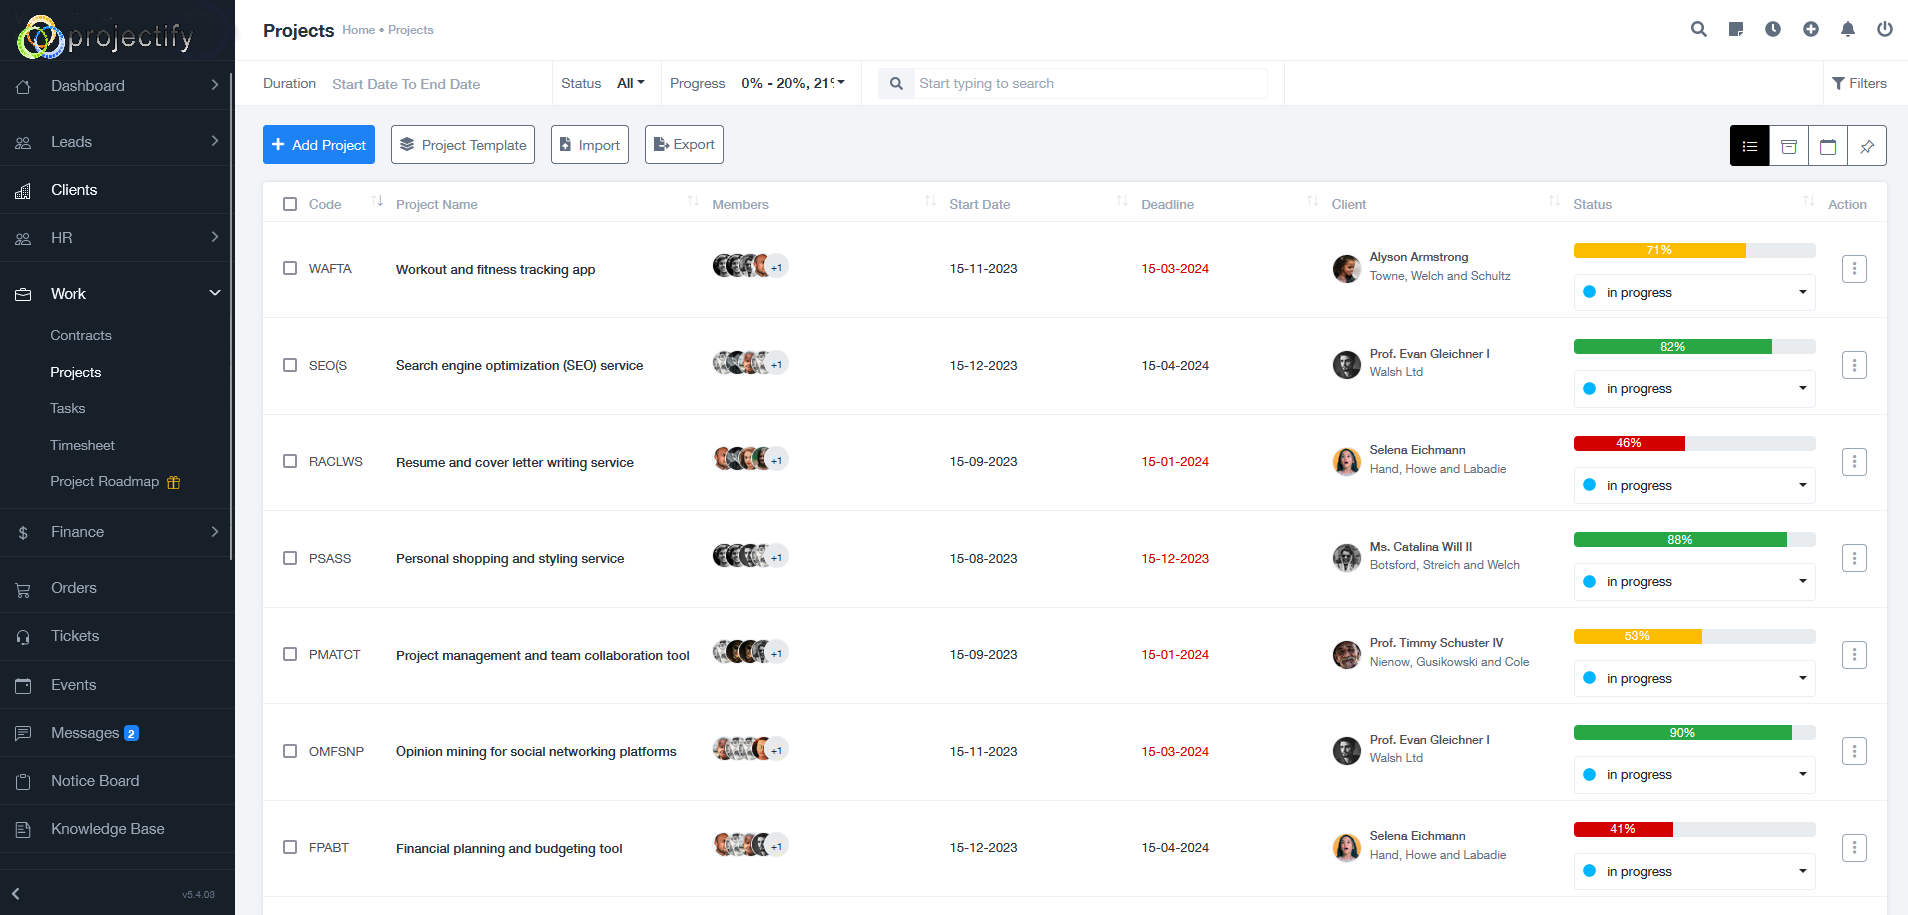This screenshot has width=1908, height=915.
Task: Click the power/logout icon
Action: [1885, 29]
